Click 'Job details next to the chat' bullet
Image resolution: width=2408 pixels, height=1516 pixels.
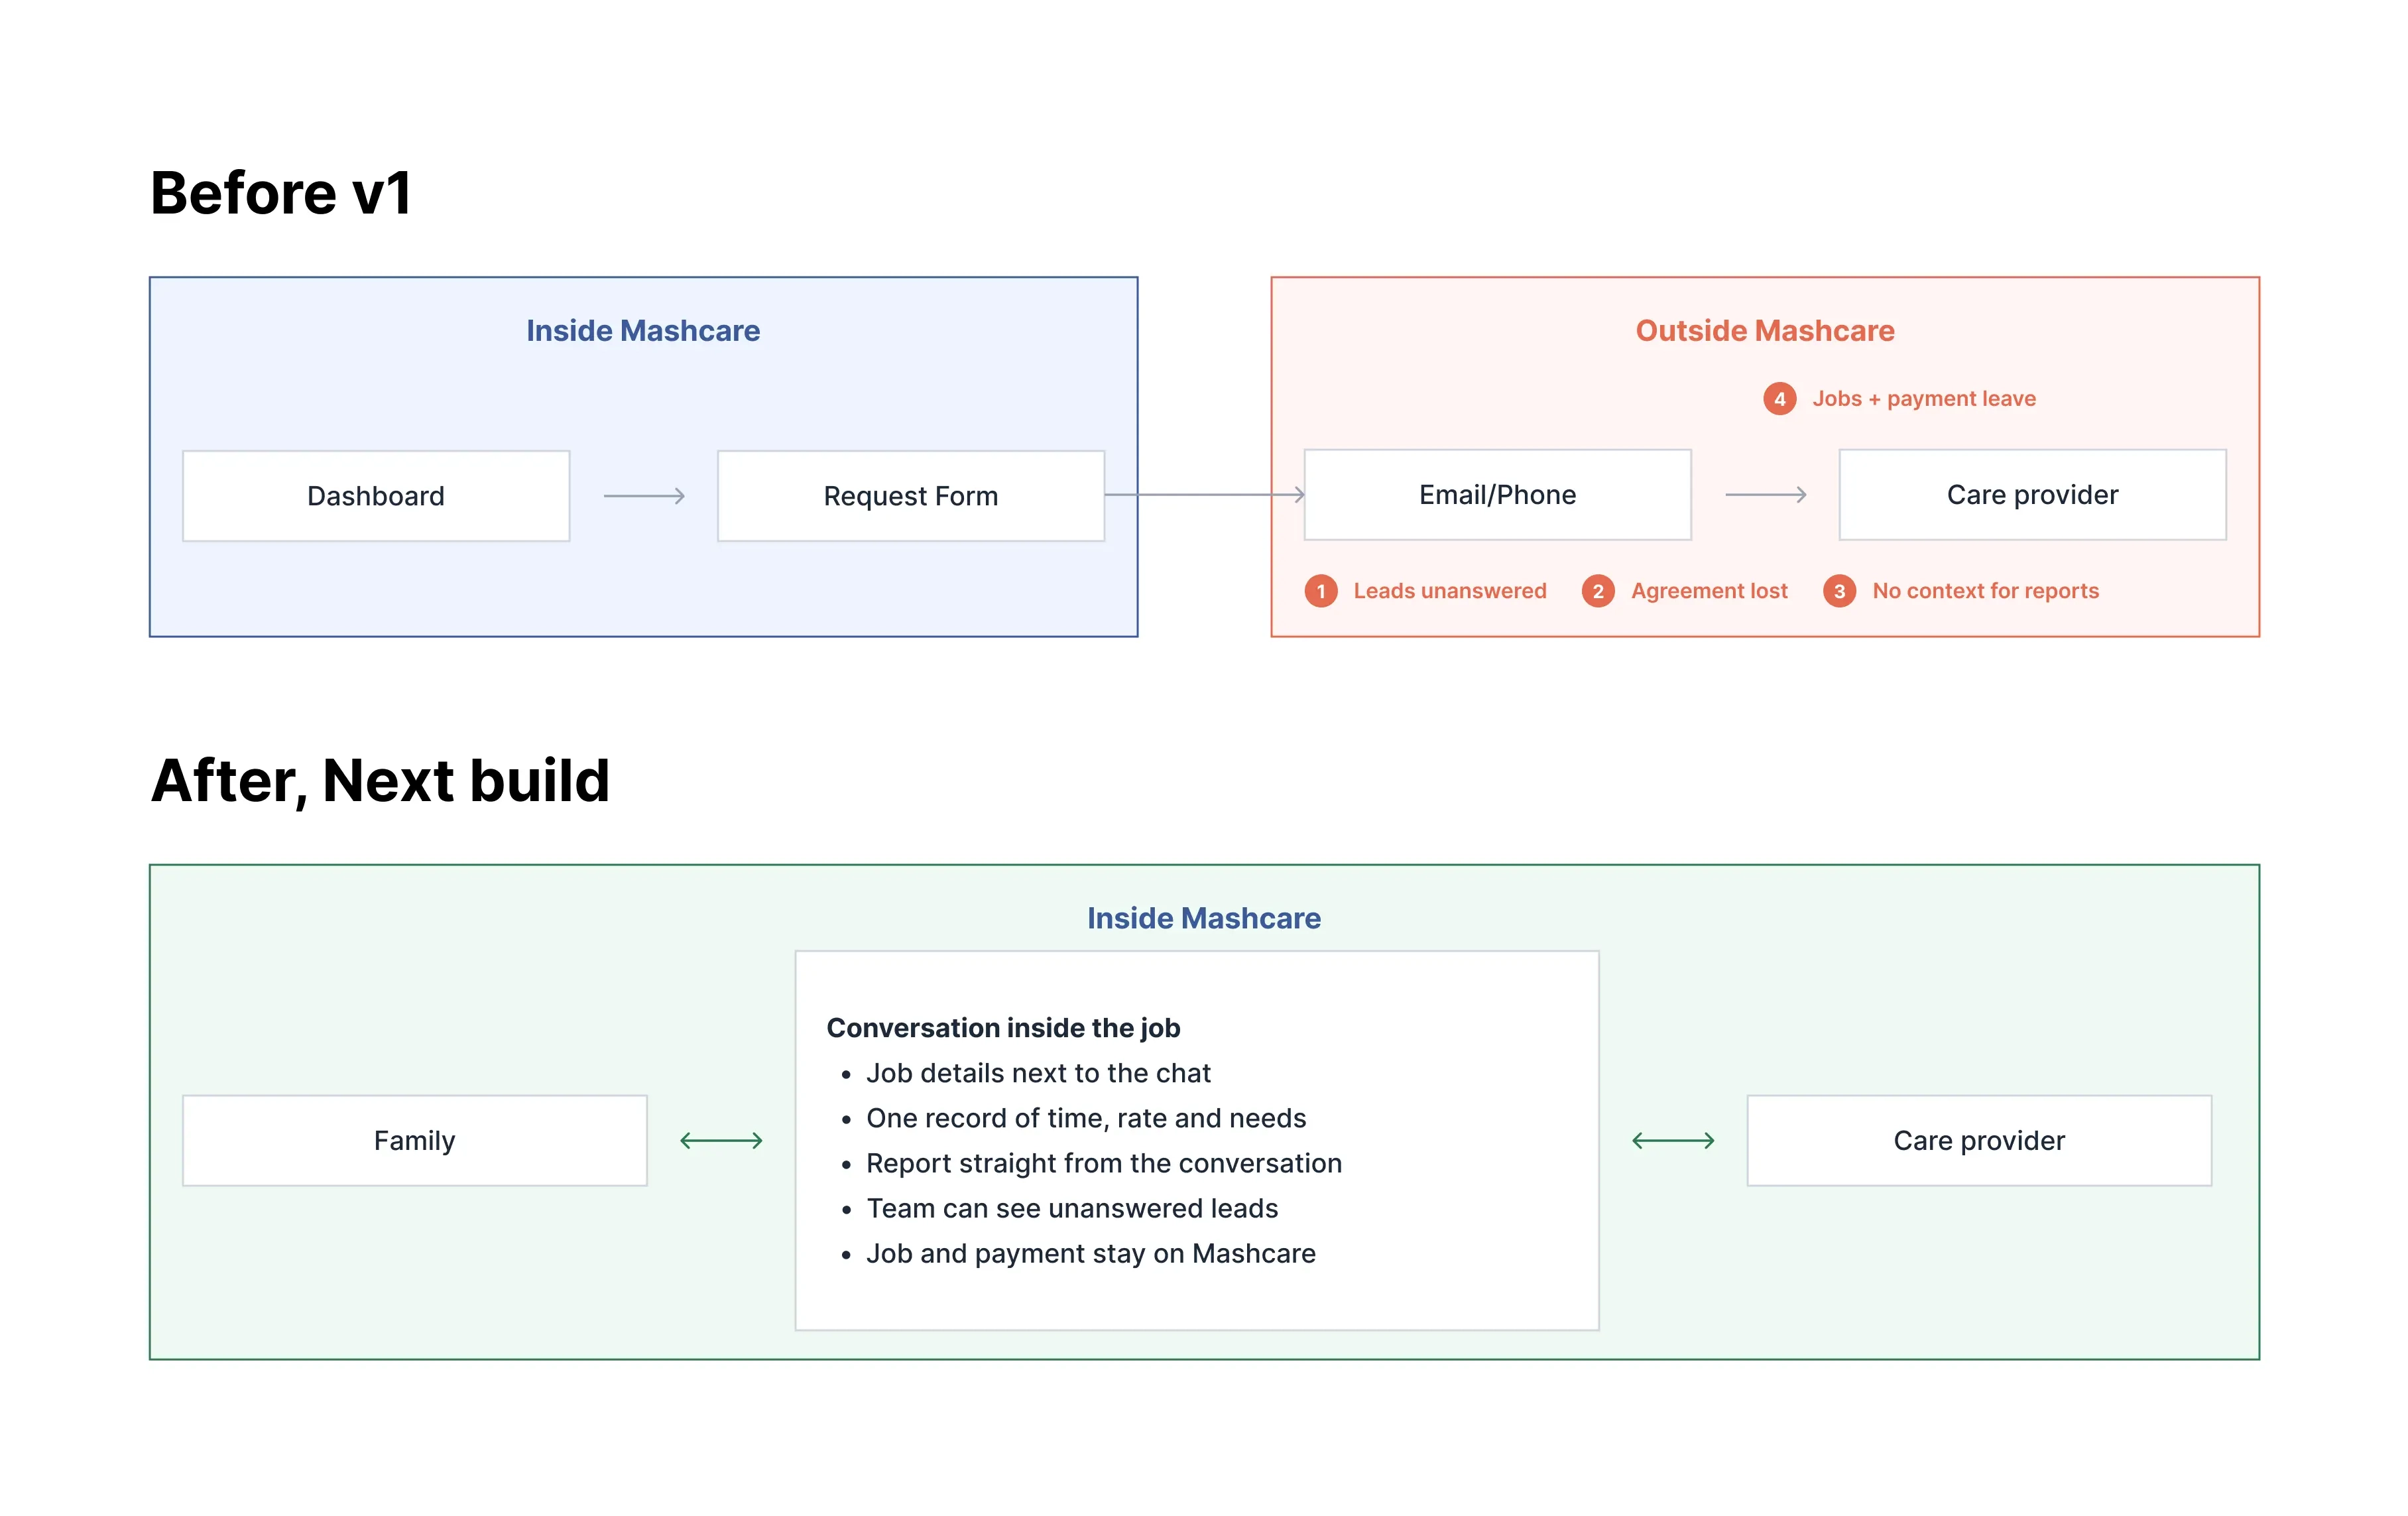point(1038,1073)
